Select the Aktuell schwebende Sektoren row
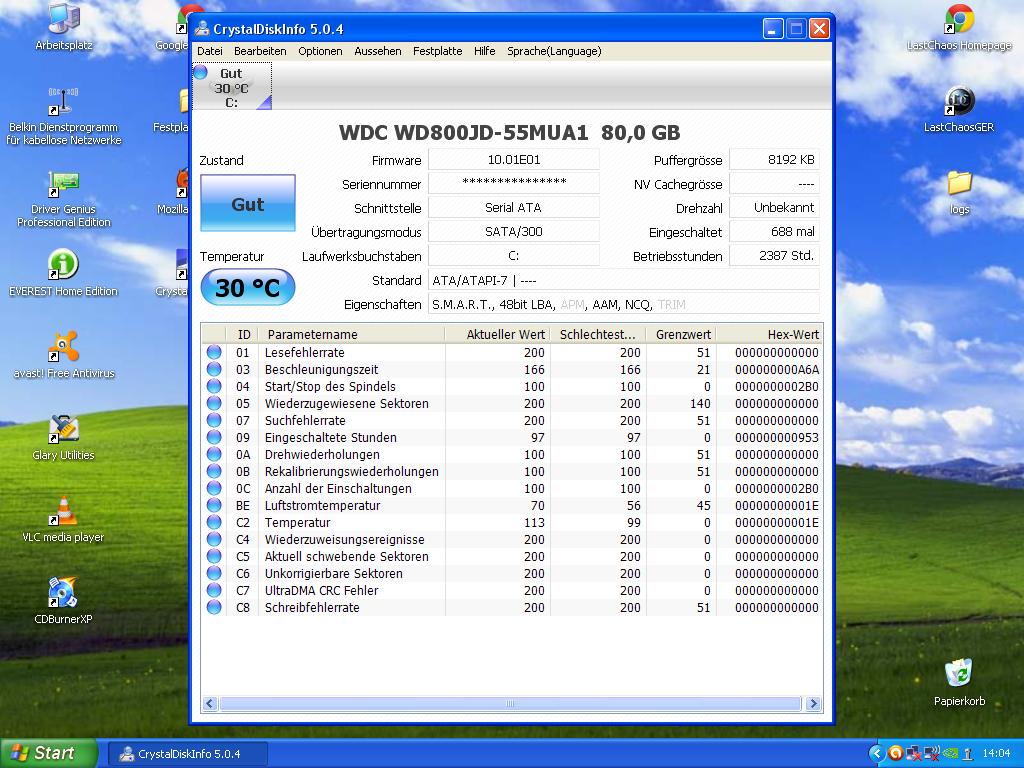 tap(511, 556)
